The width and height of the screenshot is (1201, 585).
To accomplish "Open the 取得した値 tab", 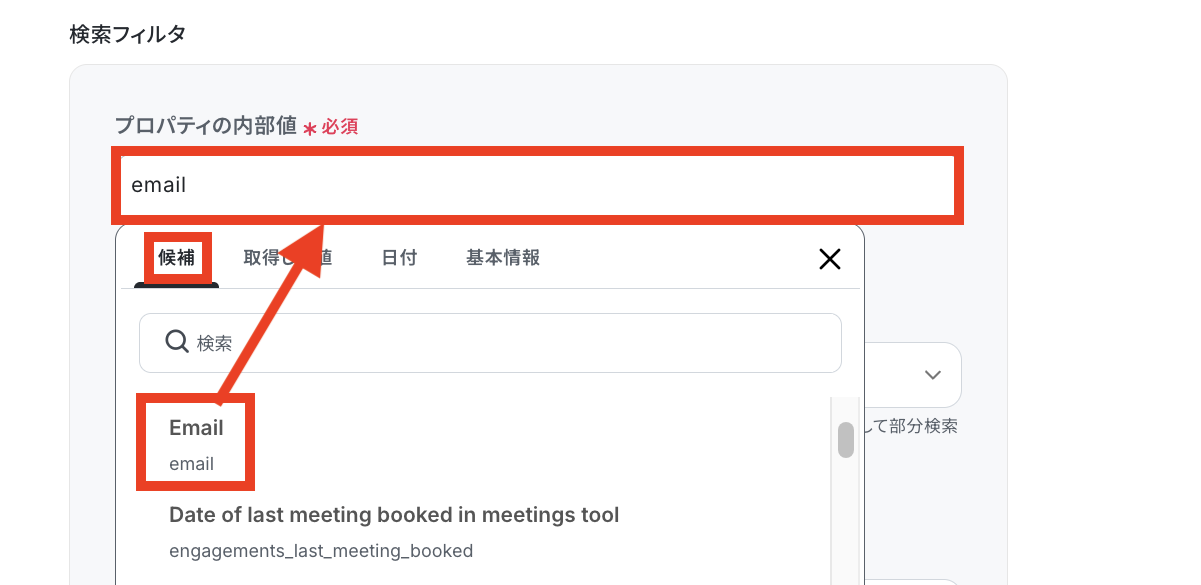I will tap(287, 258).
